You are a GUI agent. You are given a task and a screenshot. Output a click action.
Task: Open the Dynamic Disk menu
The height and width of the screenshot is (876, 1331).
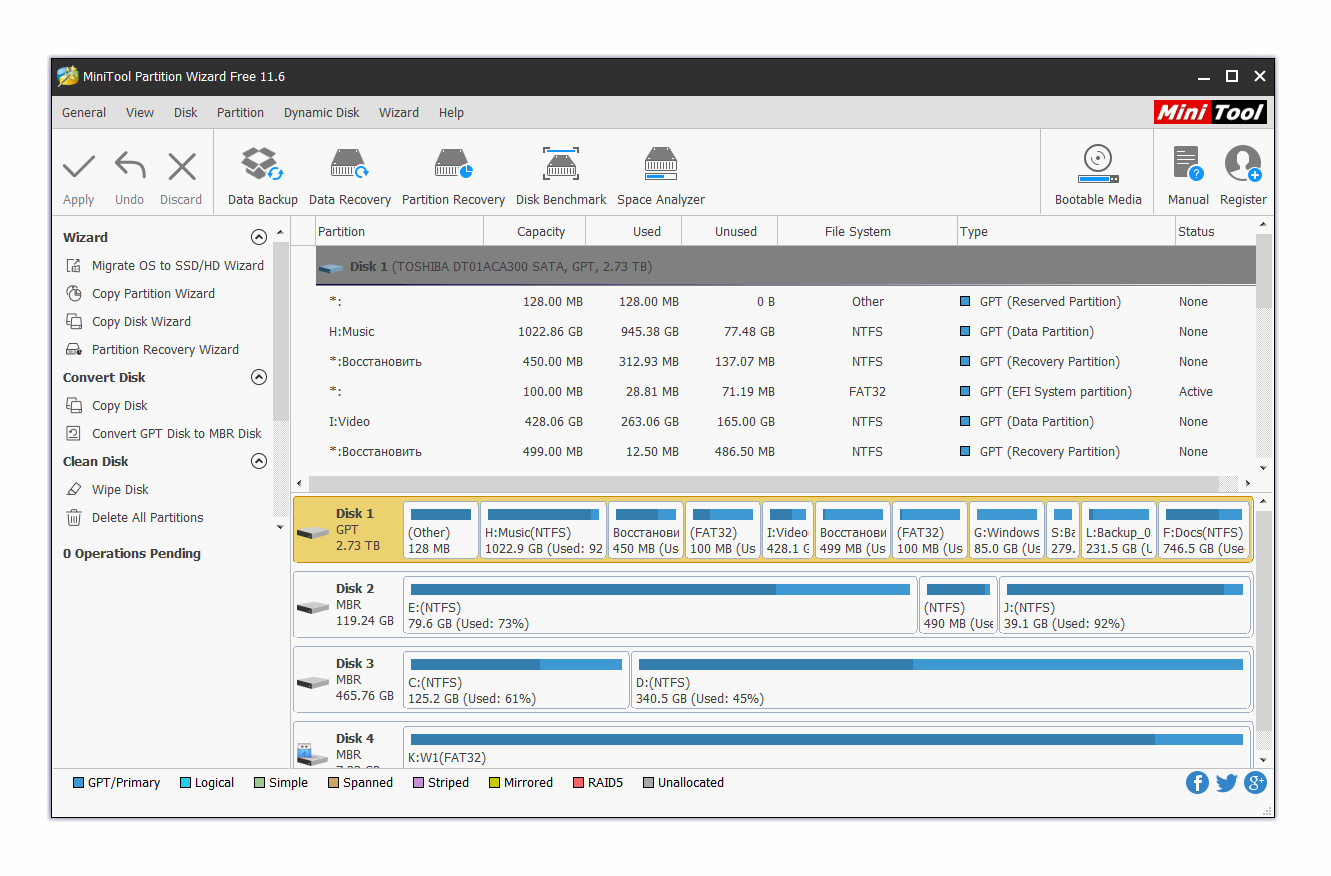321,113
